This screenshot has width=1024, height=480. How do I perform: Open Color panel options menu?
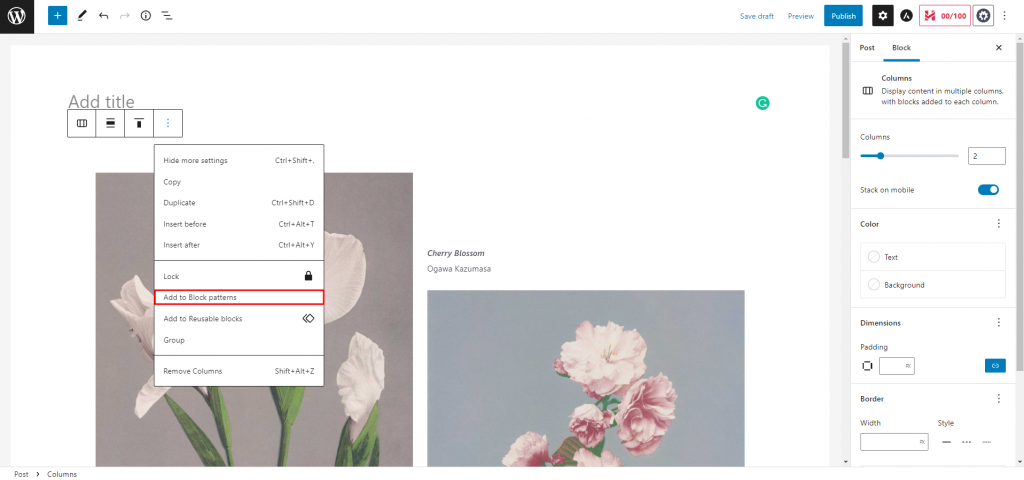pos(998,224)
